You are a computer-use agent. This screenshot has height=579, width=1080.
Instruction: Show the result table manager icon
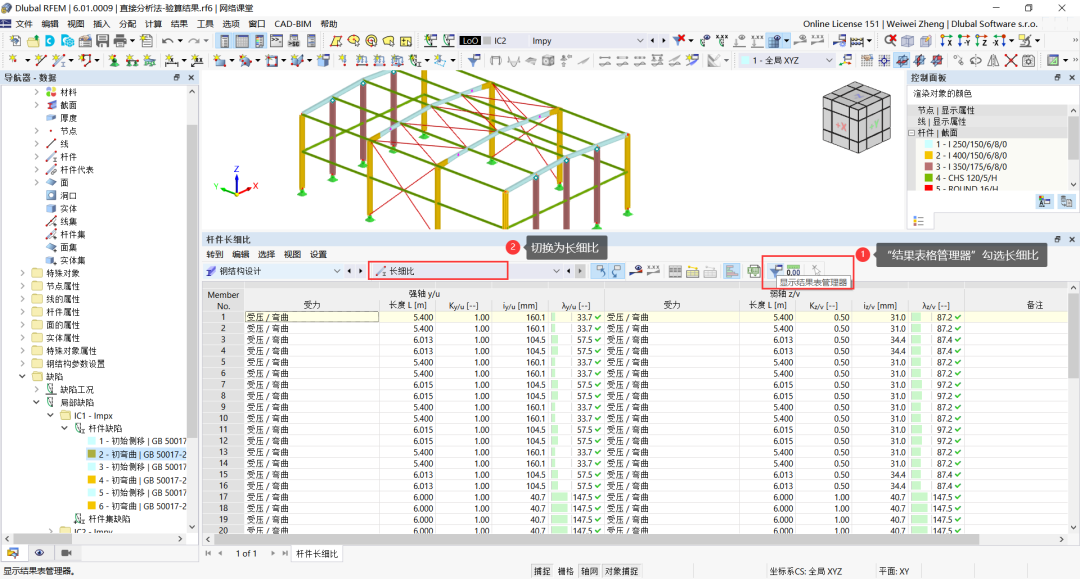click(776, 271)
